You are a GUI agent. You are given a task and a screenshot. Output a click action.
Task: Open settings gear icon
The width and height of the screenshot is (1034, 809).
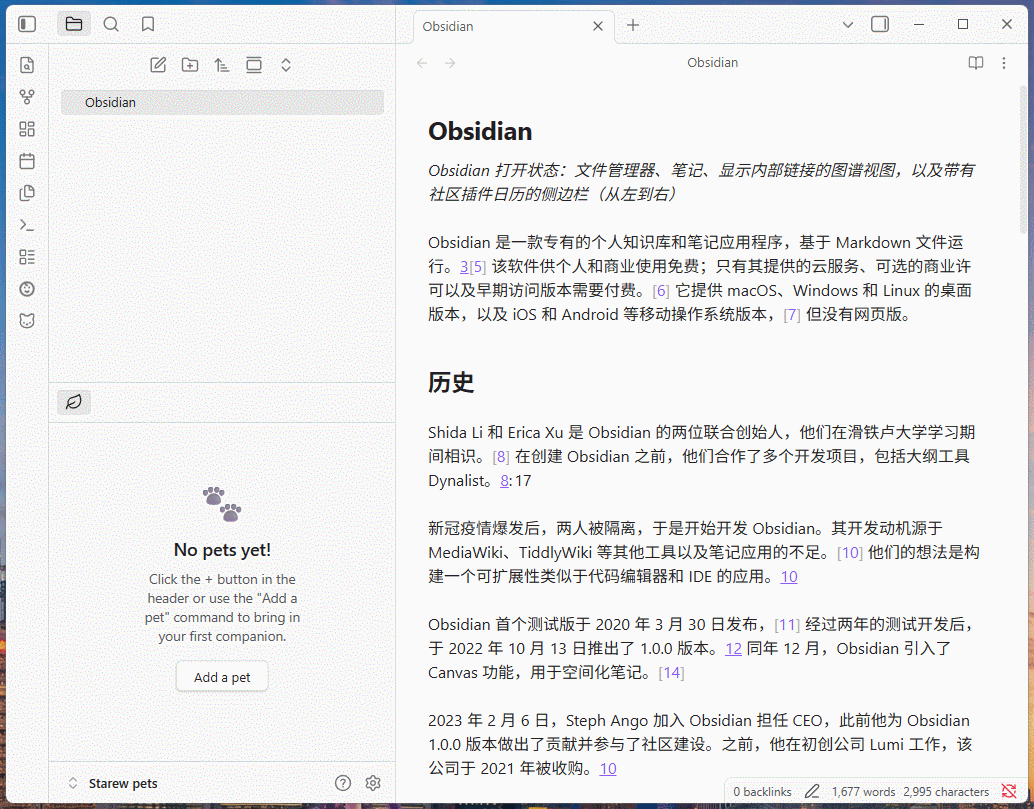click(373, 783)
